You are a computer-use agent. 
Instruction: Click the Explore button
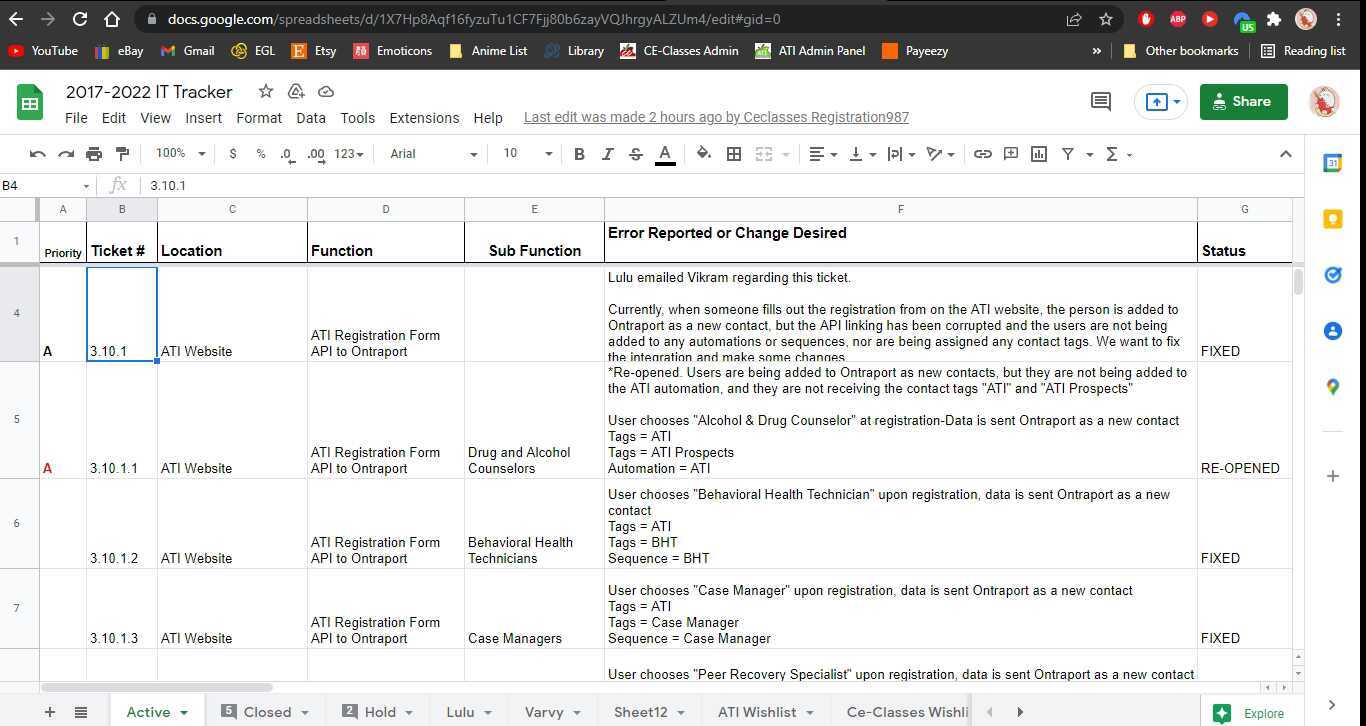[1250, 713]
